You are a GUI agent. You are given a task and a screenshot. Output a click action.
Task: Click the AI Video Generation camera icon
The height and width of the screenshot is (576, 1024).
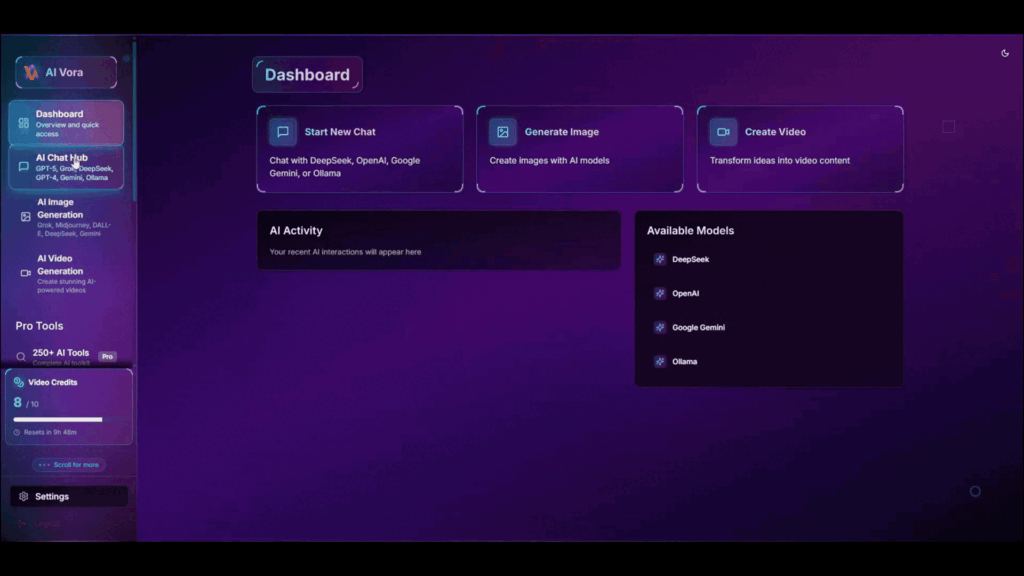point(26,273)
